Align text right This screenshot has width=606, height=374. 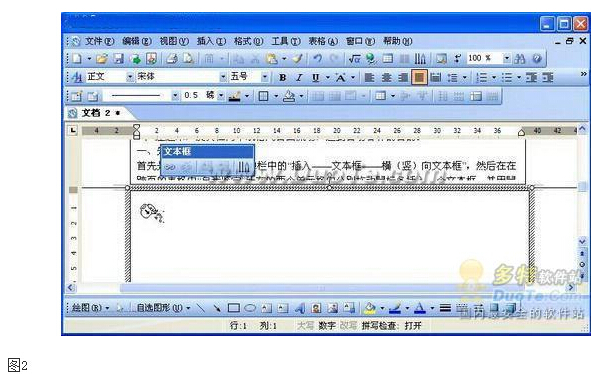coord(403,77)
